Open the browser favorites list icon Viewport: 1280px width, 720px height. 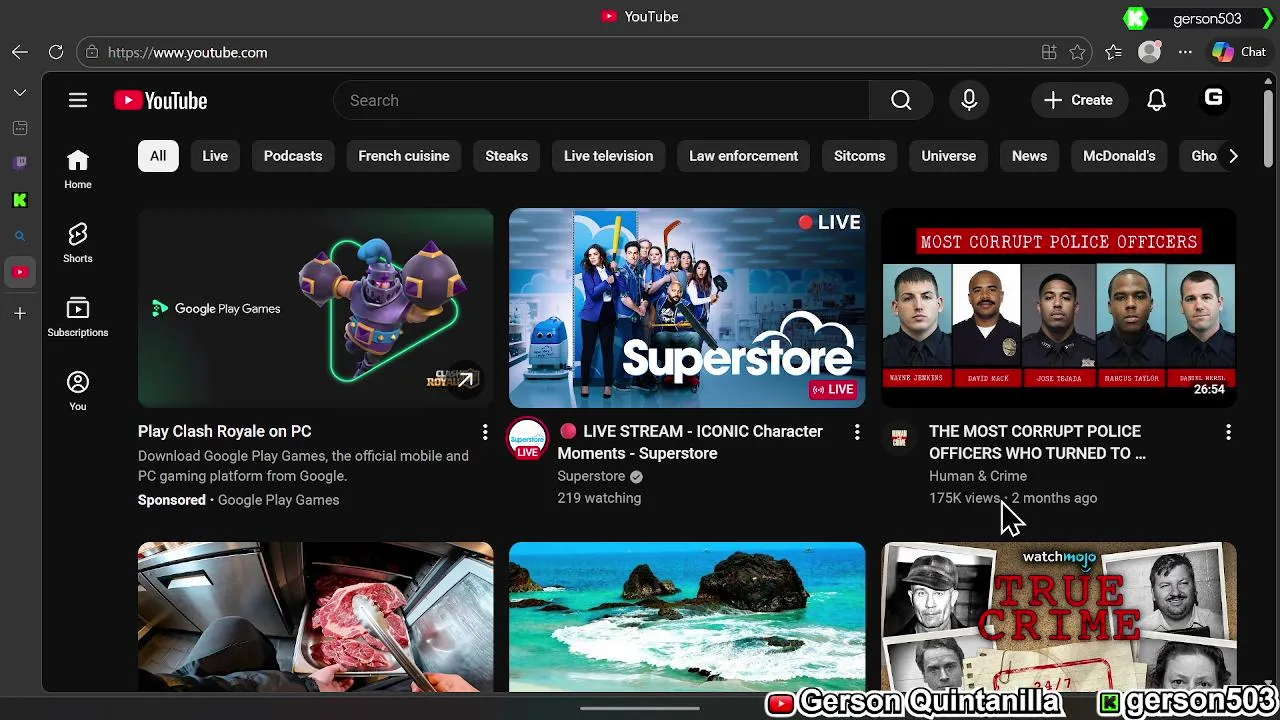(1114, 52)
